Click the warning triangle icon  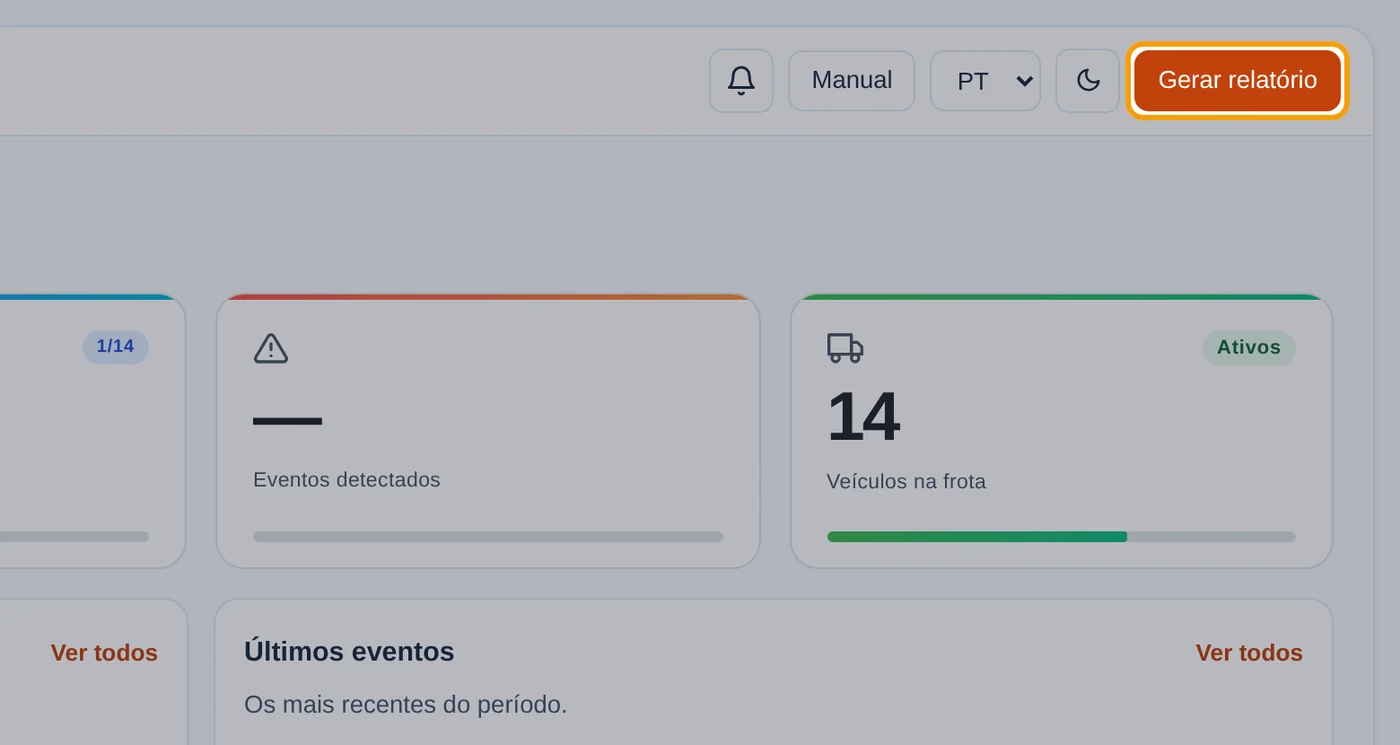coord(271,348)
